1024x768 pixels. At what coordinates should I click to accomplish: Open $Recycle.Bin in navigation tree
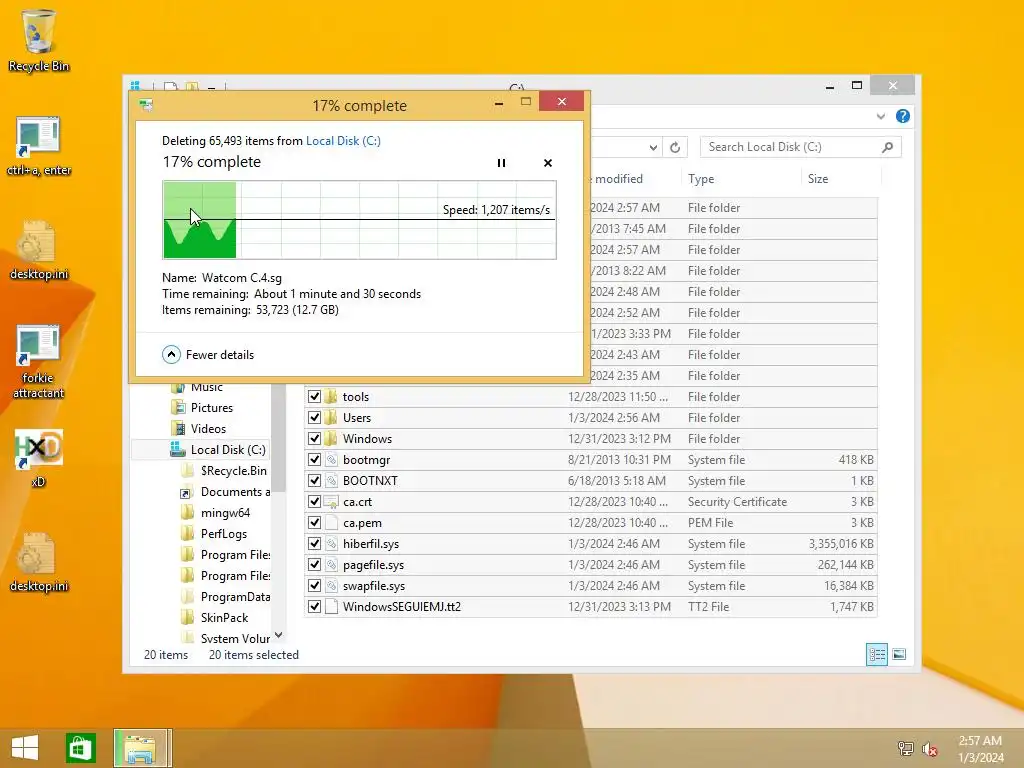[233, 470]
